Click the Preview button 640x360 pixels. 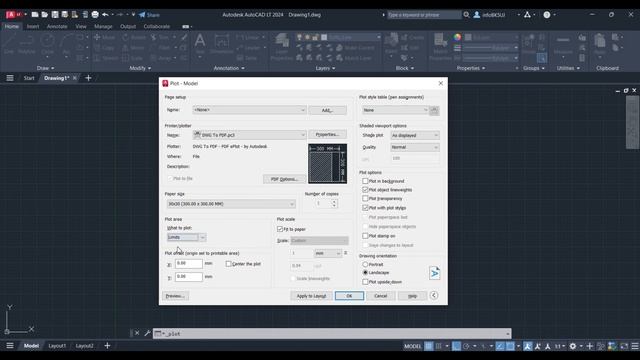point(176,296)
